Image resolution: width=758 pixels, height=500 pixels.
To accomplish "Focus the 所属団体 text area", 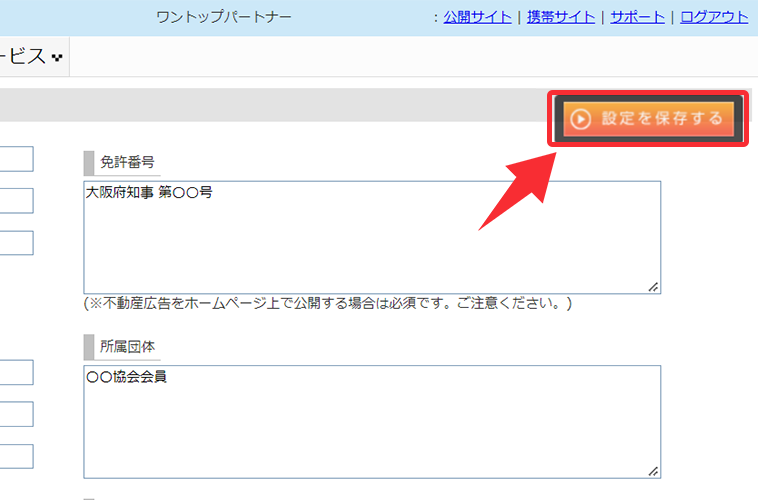I will coord(371,421).
